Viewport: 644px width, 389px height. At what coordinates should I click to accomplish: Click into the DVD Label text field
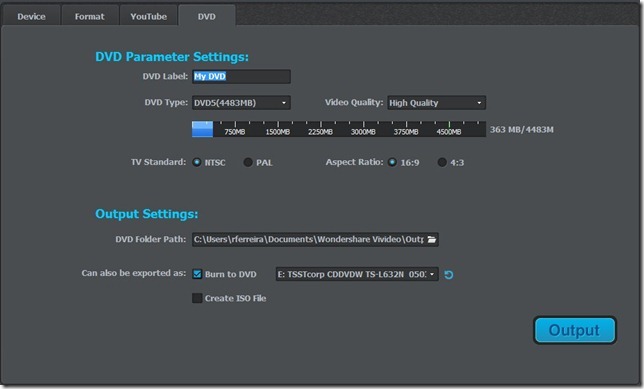click(x=241, y=76)
